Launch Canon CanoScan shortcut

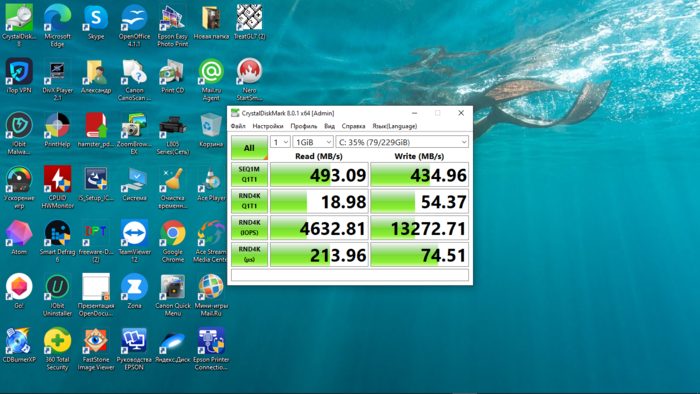(134, 79)
